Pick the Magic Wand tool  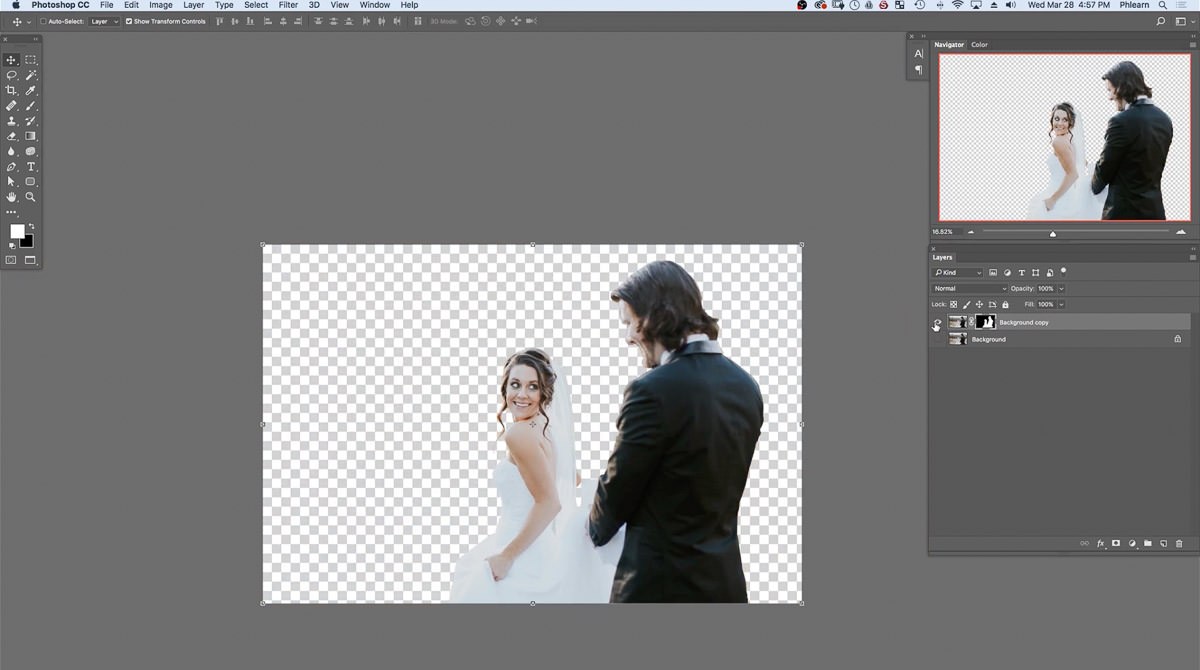(31, 75)
